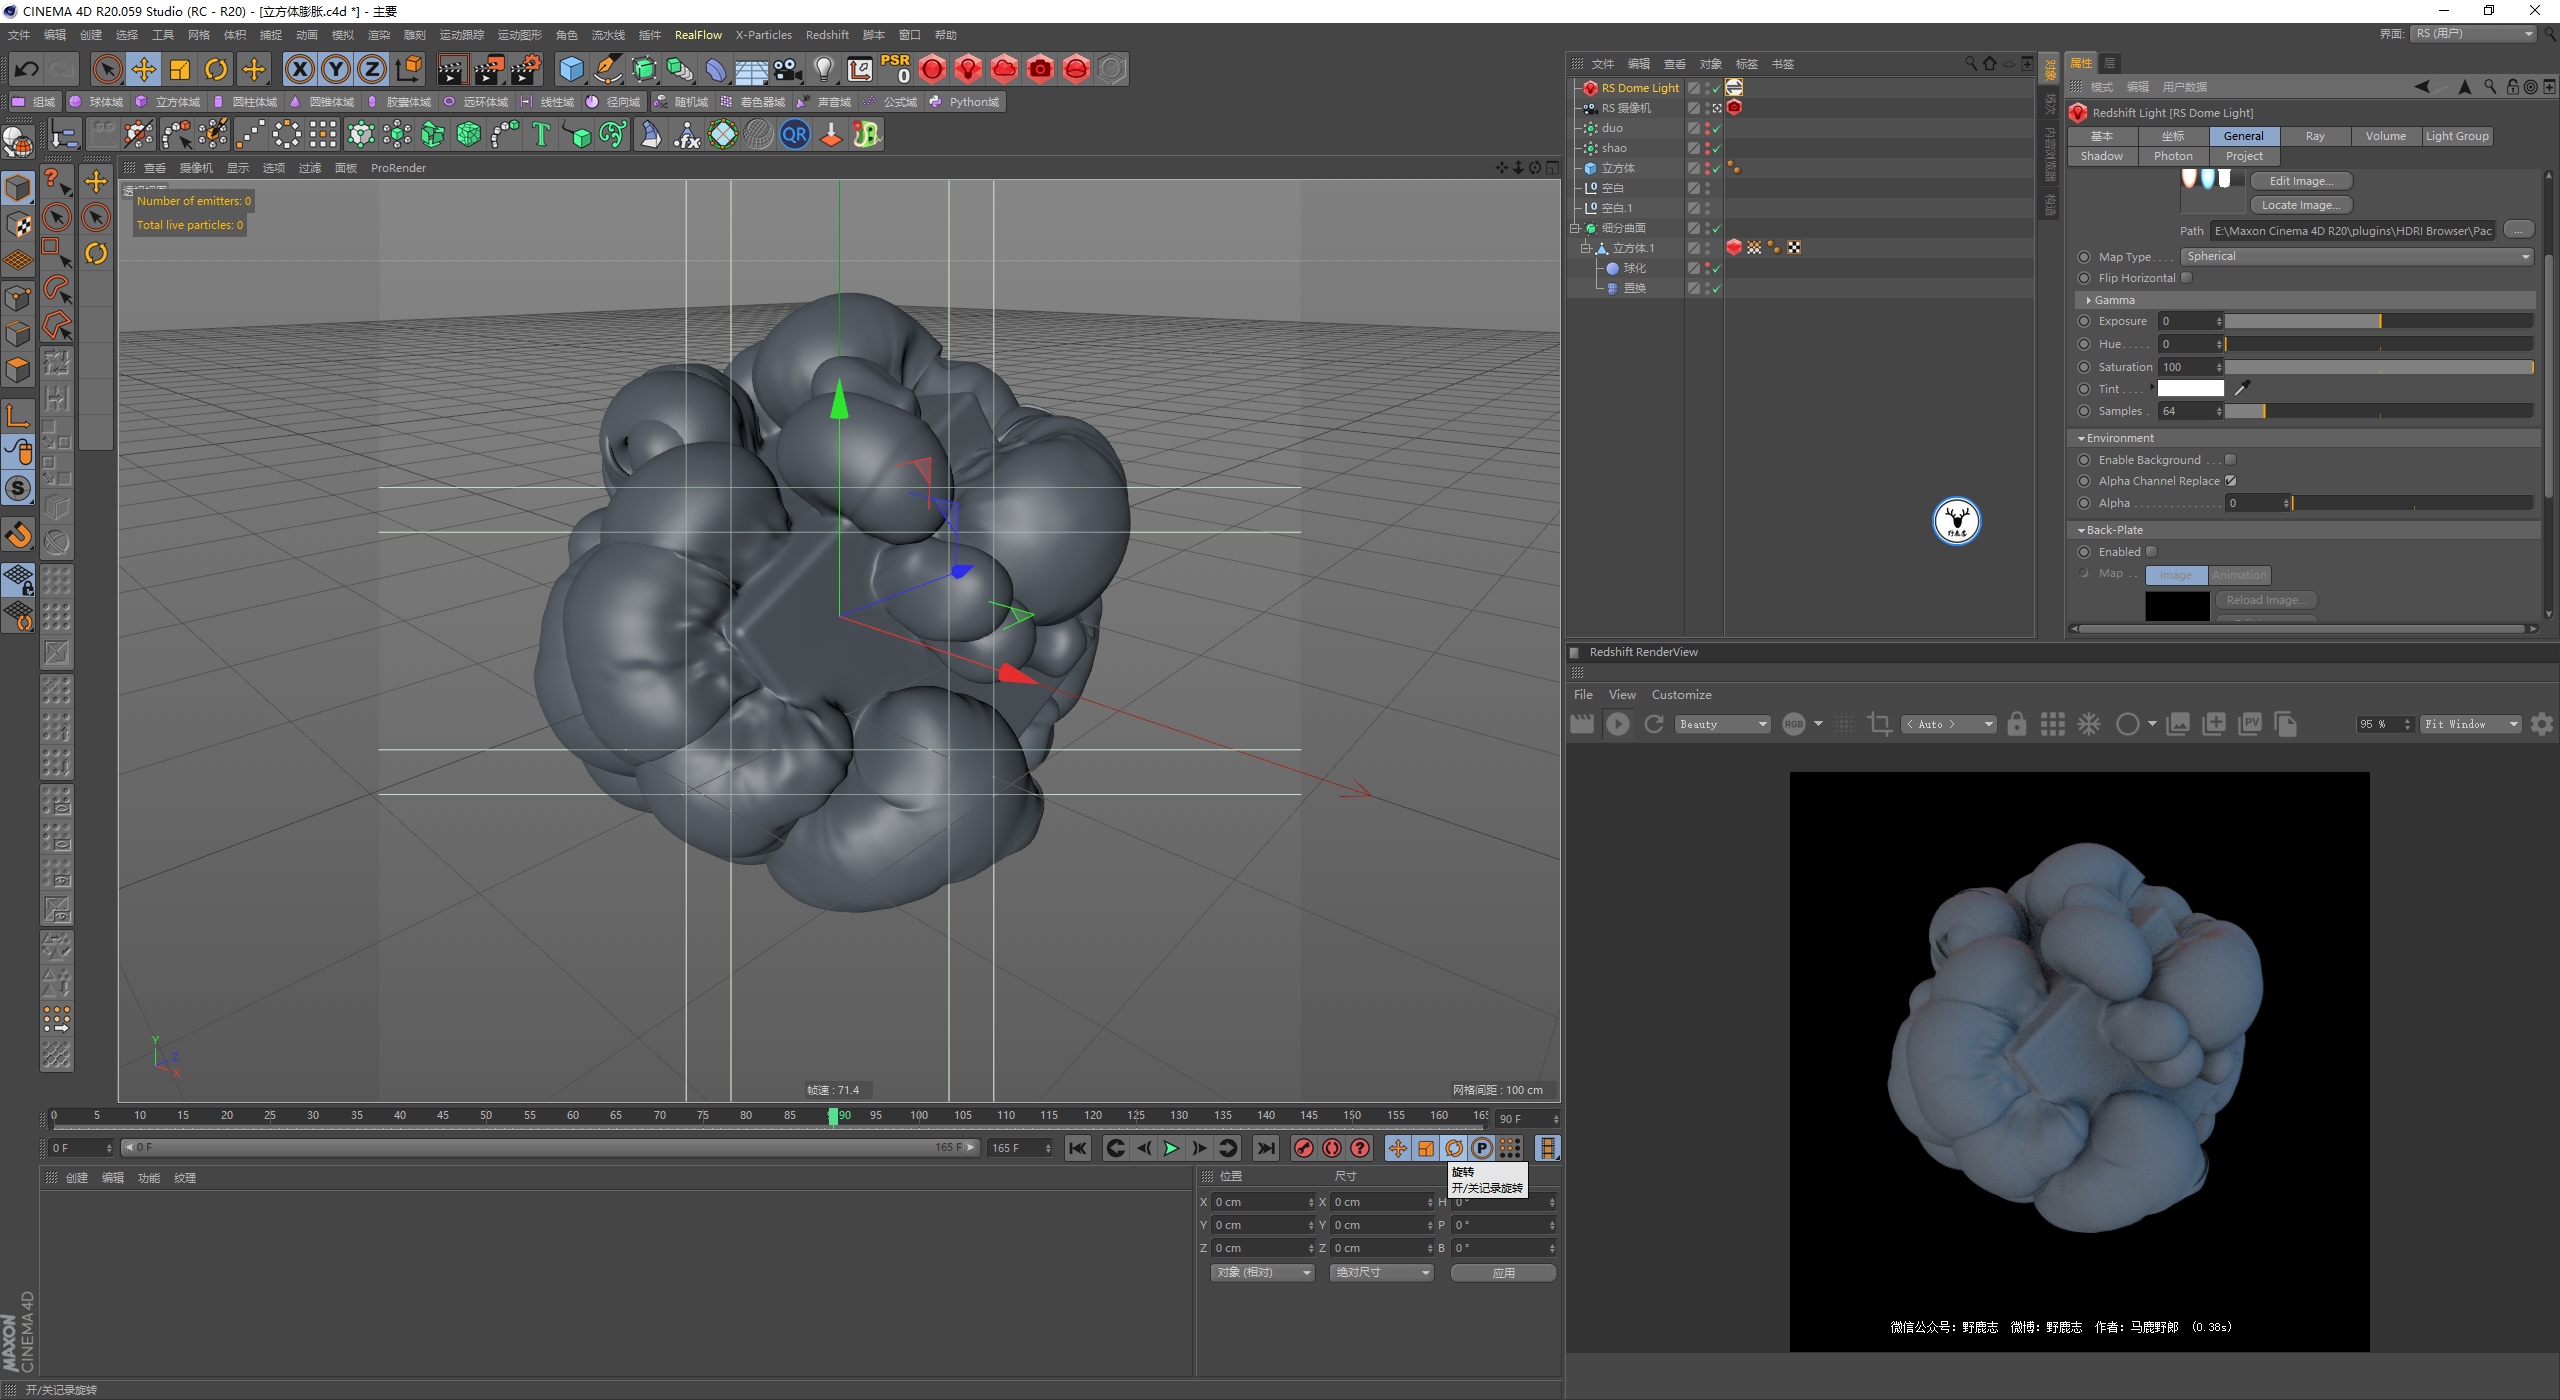
Task: Click the light bulb light icon
Action: [823, 69]
